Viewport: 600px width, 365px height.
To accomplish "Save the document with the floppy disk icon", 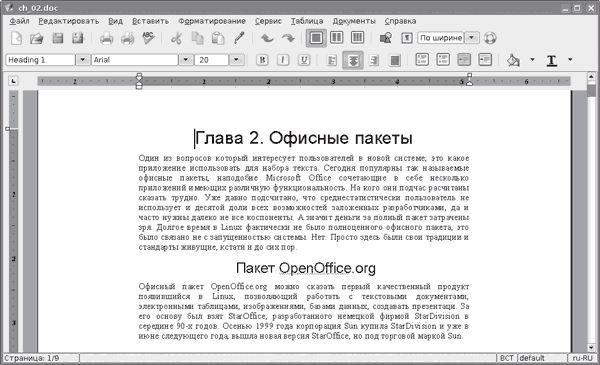I will click(58, 38).
